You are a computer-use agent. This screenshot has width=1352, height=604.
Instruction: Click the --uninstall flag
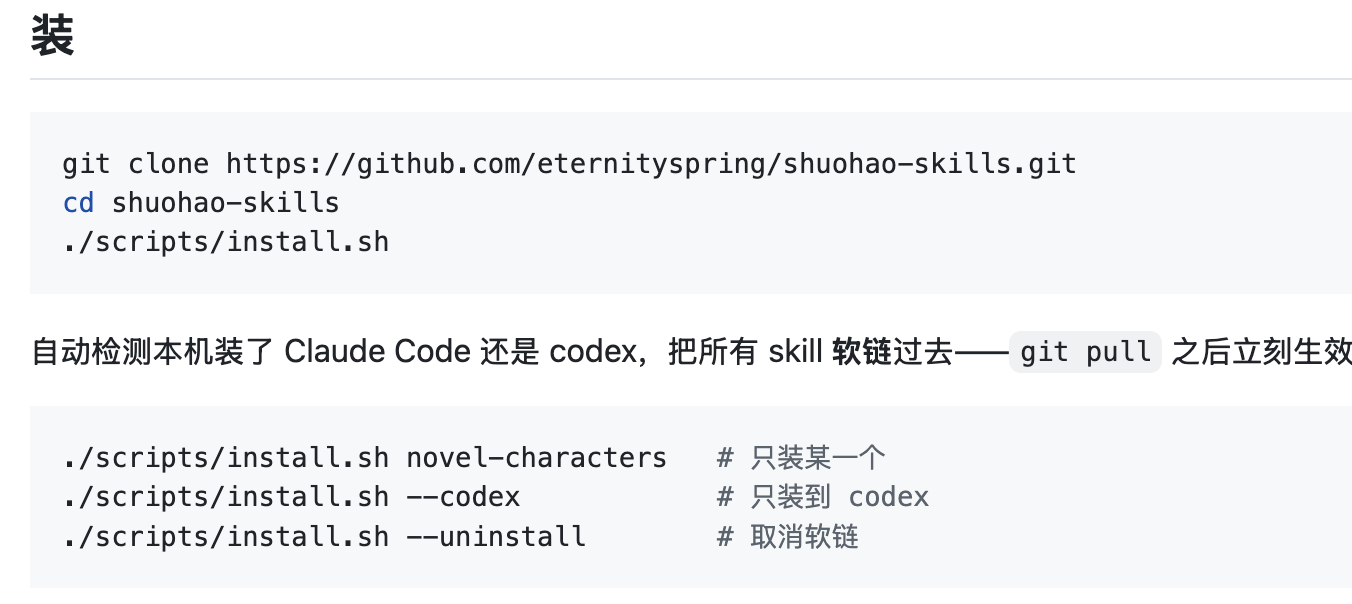click(496, 536)
